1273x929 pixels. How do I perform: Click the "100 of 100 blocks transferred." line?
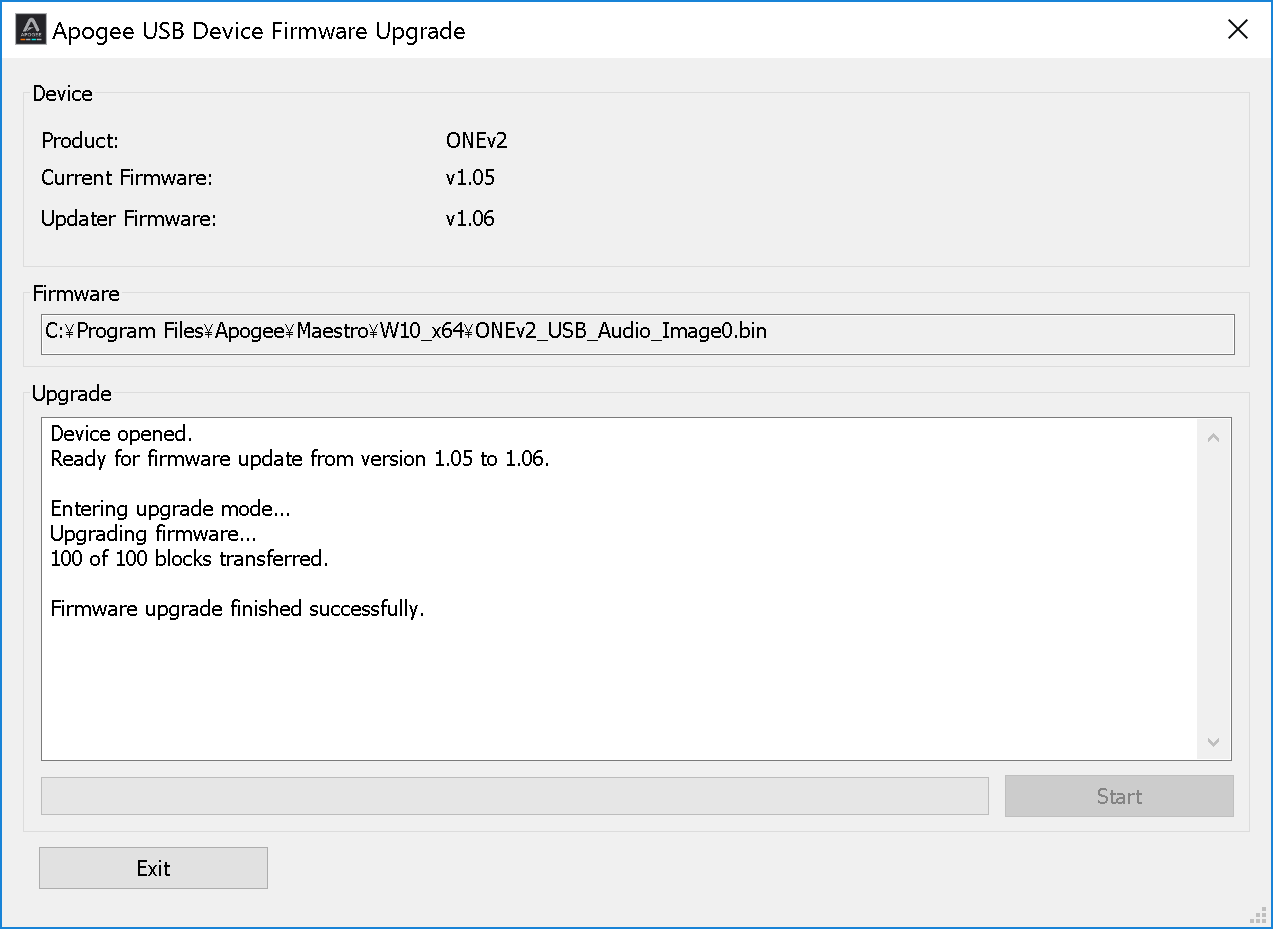point(189,558)
